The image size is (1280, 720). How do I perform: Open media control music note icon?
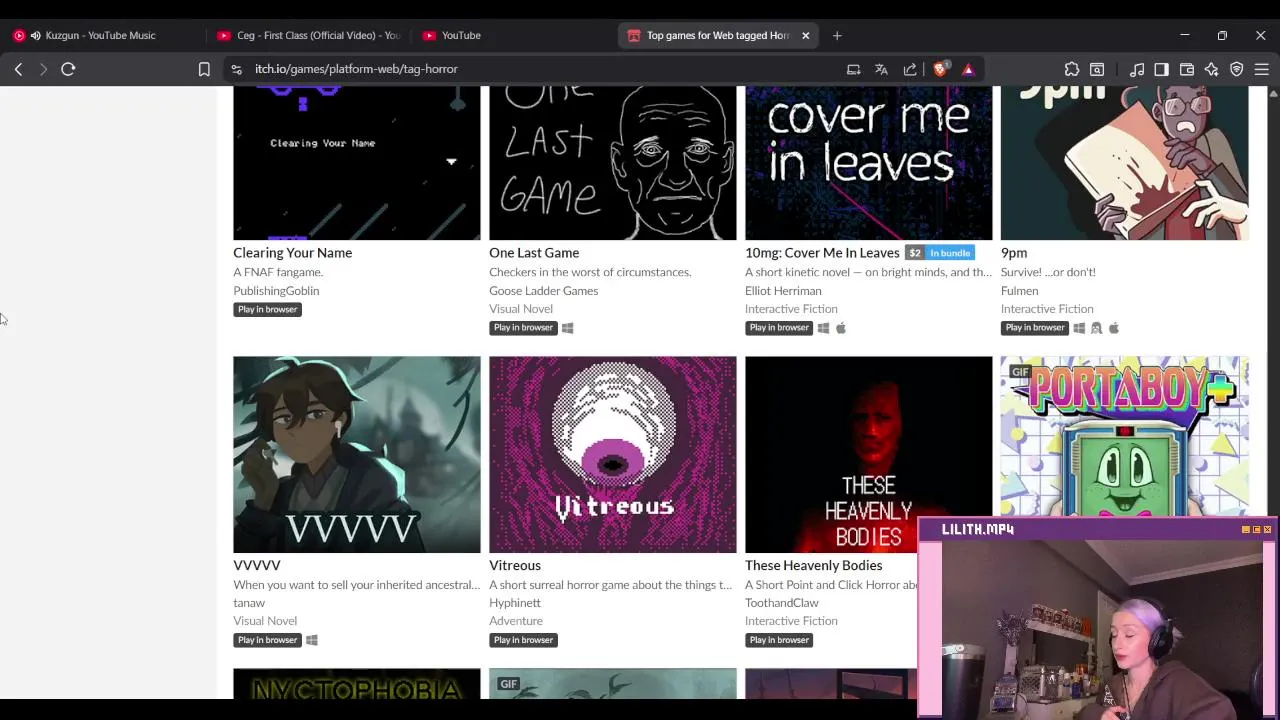pyautogui.click(x=1137, y=69)
